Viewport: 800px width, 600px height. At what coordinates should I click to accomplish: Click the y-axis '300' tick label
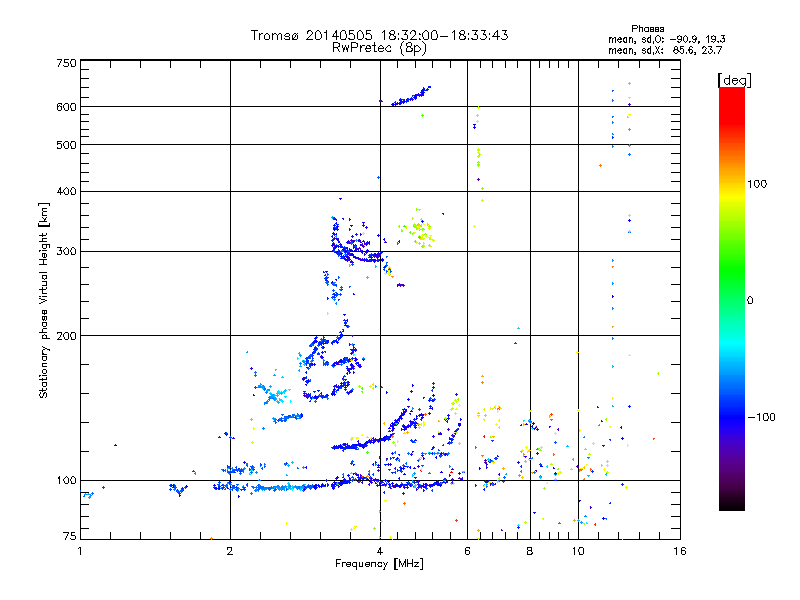click(x=66, y=252)
